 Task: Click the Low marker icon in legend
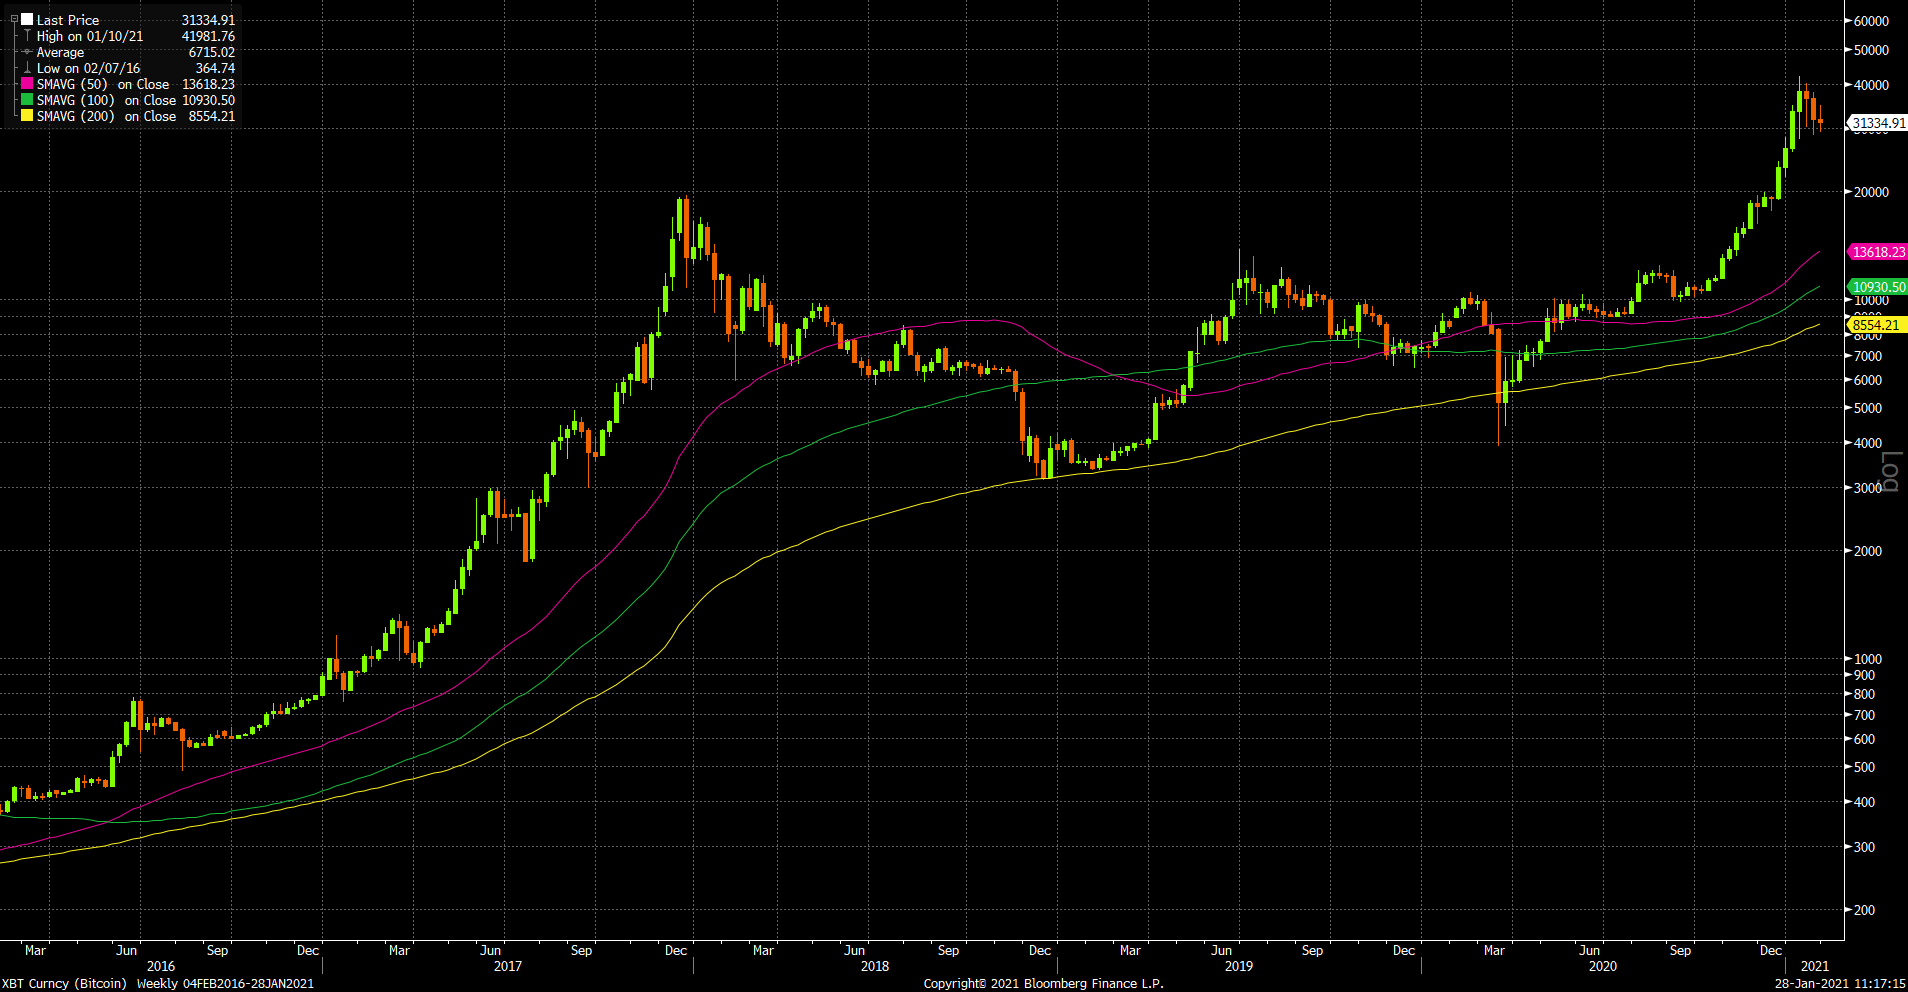point(27,68)
